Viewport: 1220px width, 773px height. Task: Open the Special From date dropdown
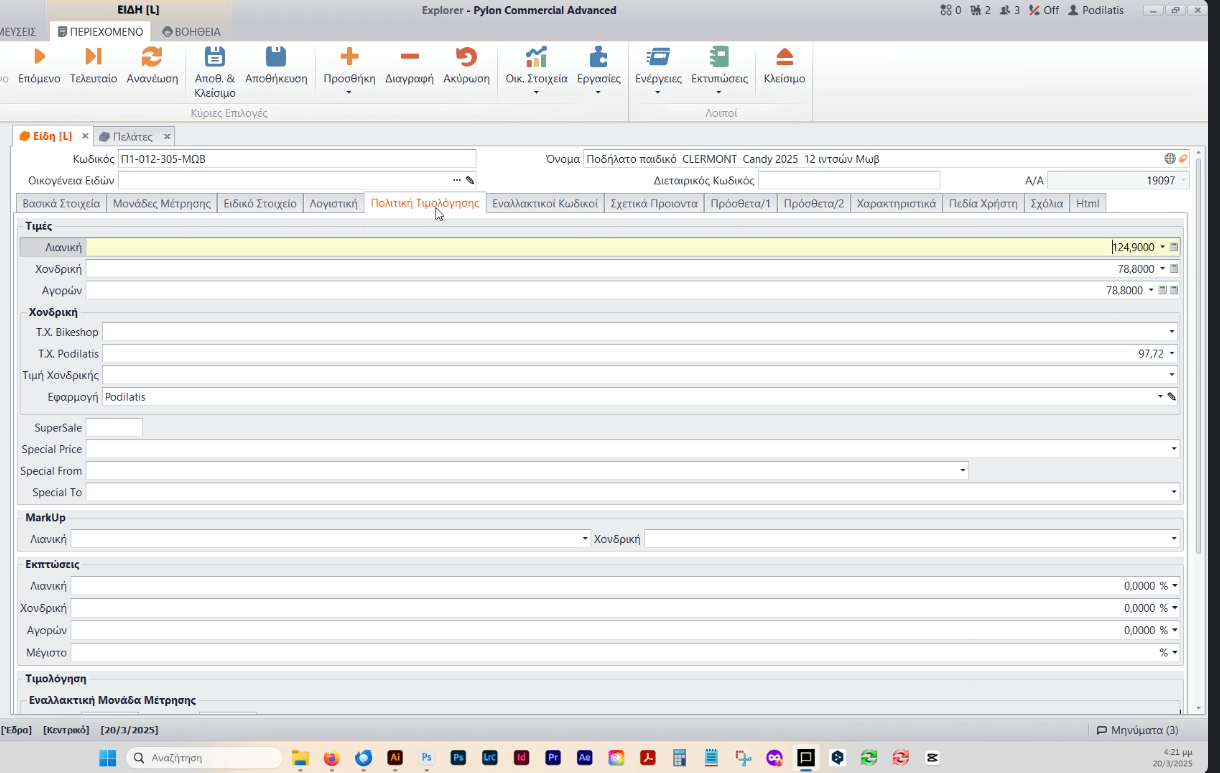pyautogui.click(x=963, y=471)
